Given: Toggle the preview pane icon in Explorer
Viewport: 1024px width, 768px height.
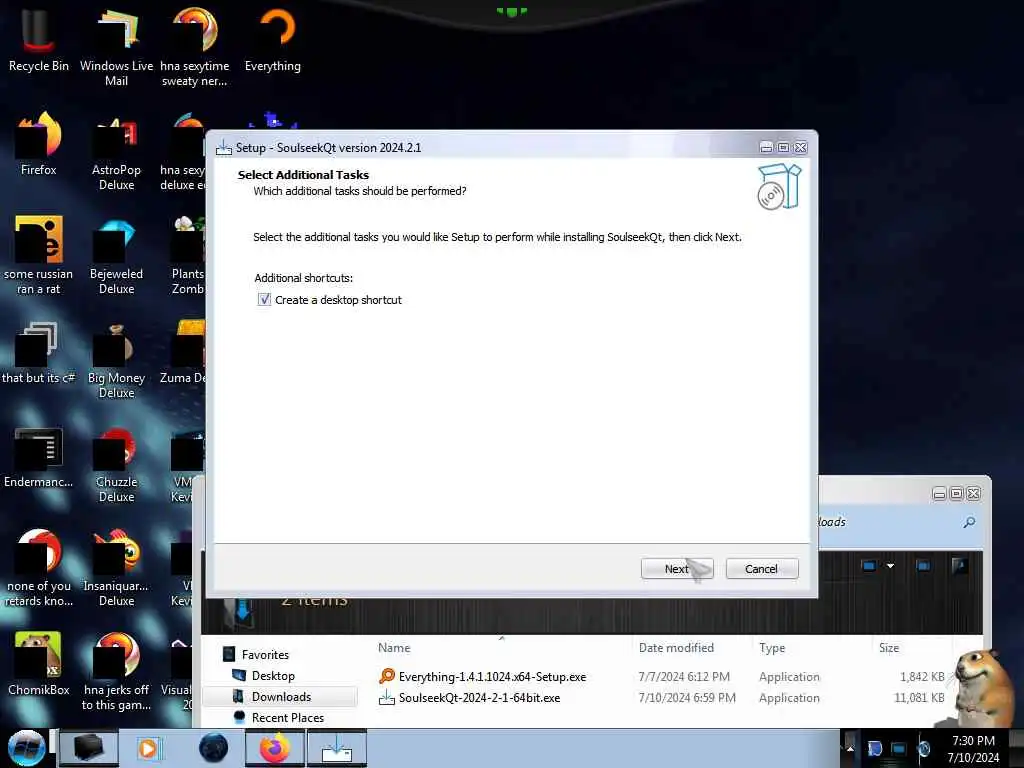Looking at the screenshot, I should click(x=923, y=566).
